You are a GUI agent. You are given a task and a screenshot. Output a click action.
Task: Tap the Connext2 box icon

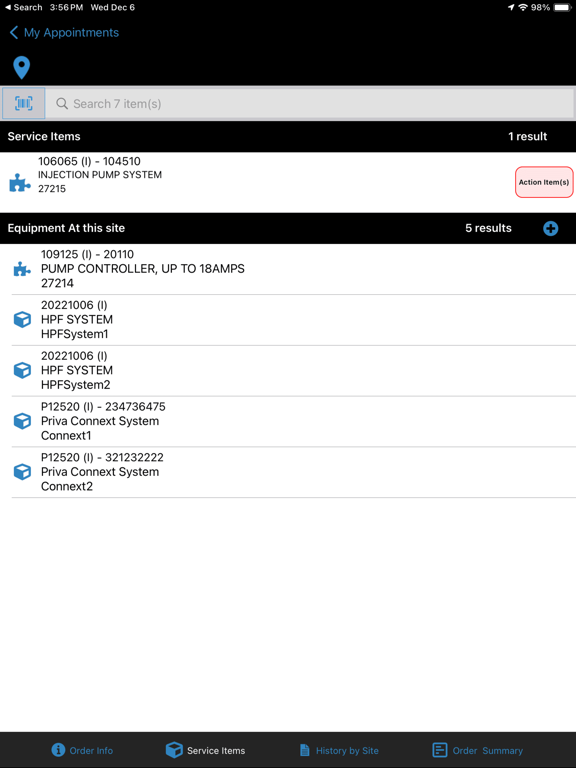(22, 472)
